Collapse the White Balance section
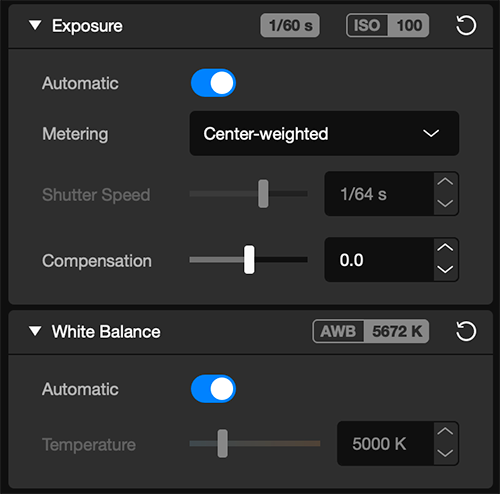The height and width of the screenshot is (494, 500). coord(35,331)
